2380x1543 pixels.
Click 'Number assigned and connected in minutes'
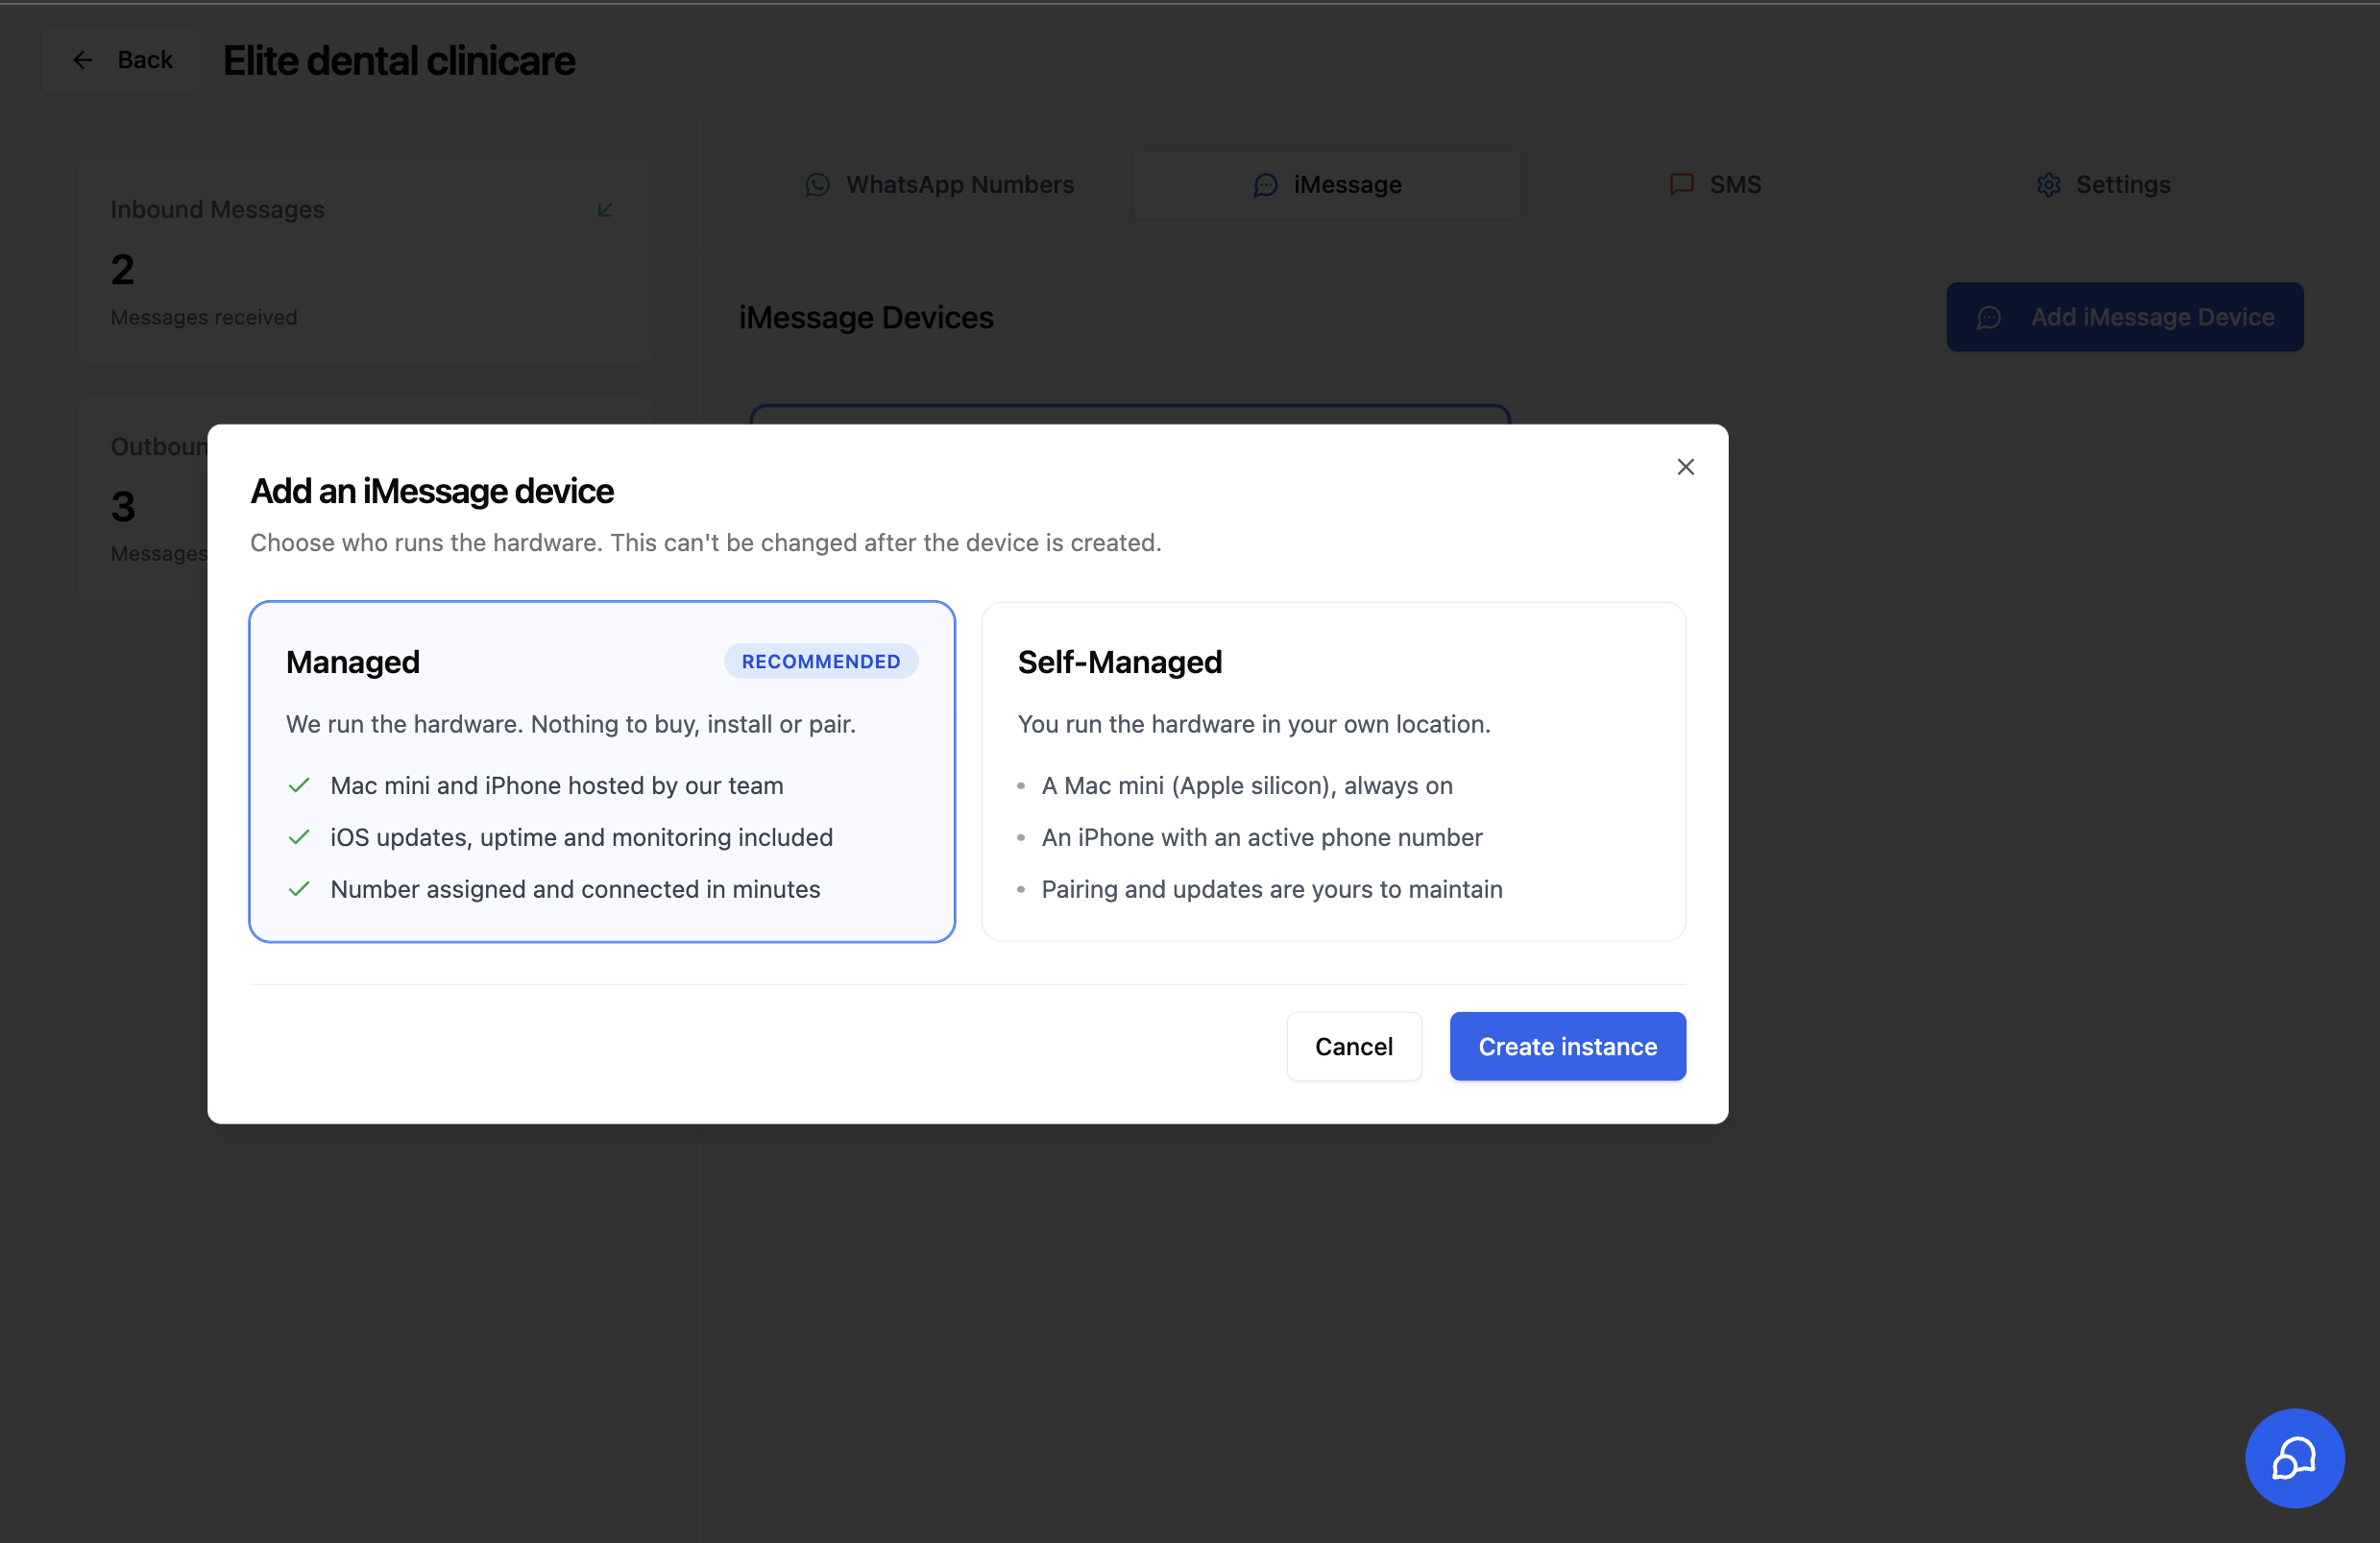575,889
